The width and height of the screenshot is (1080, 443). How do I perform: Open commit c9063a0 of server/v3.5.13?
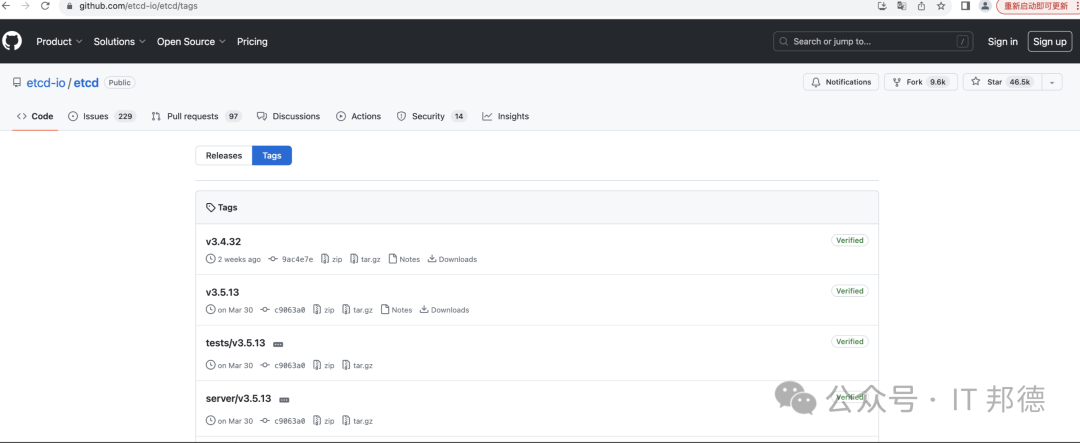283,421
